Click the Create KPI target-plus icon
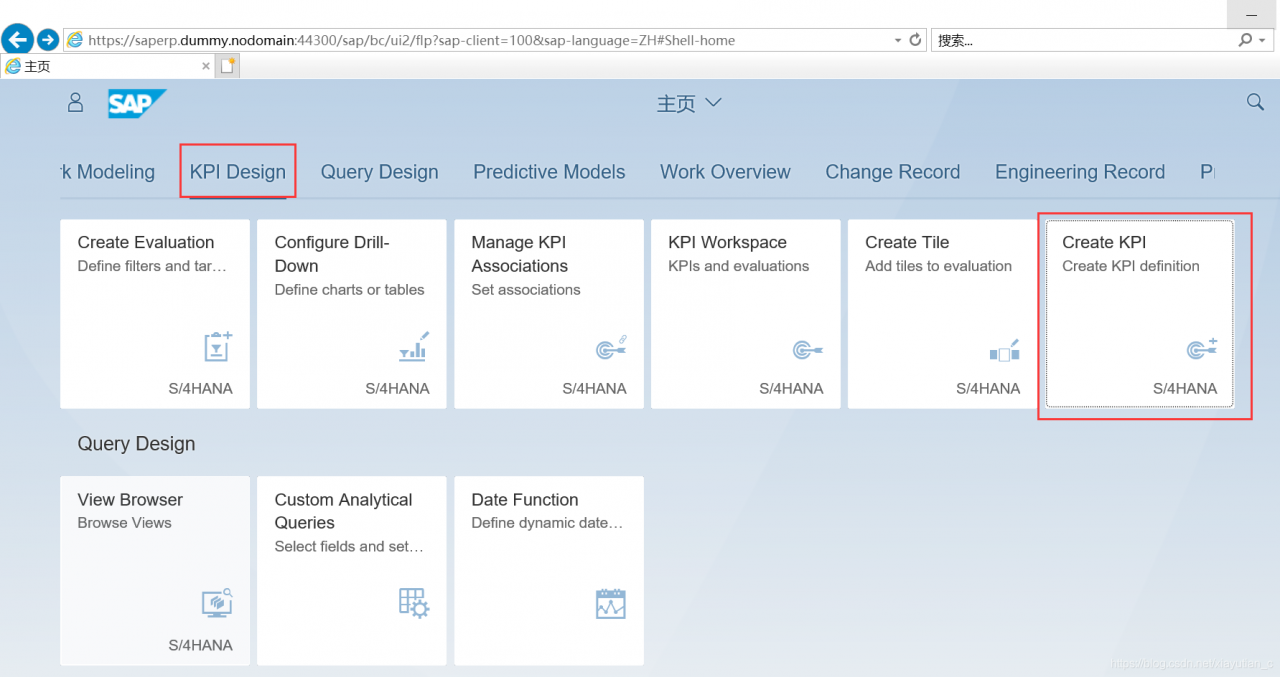 (x=1202, y=348)
